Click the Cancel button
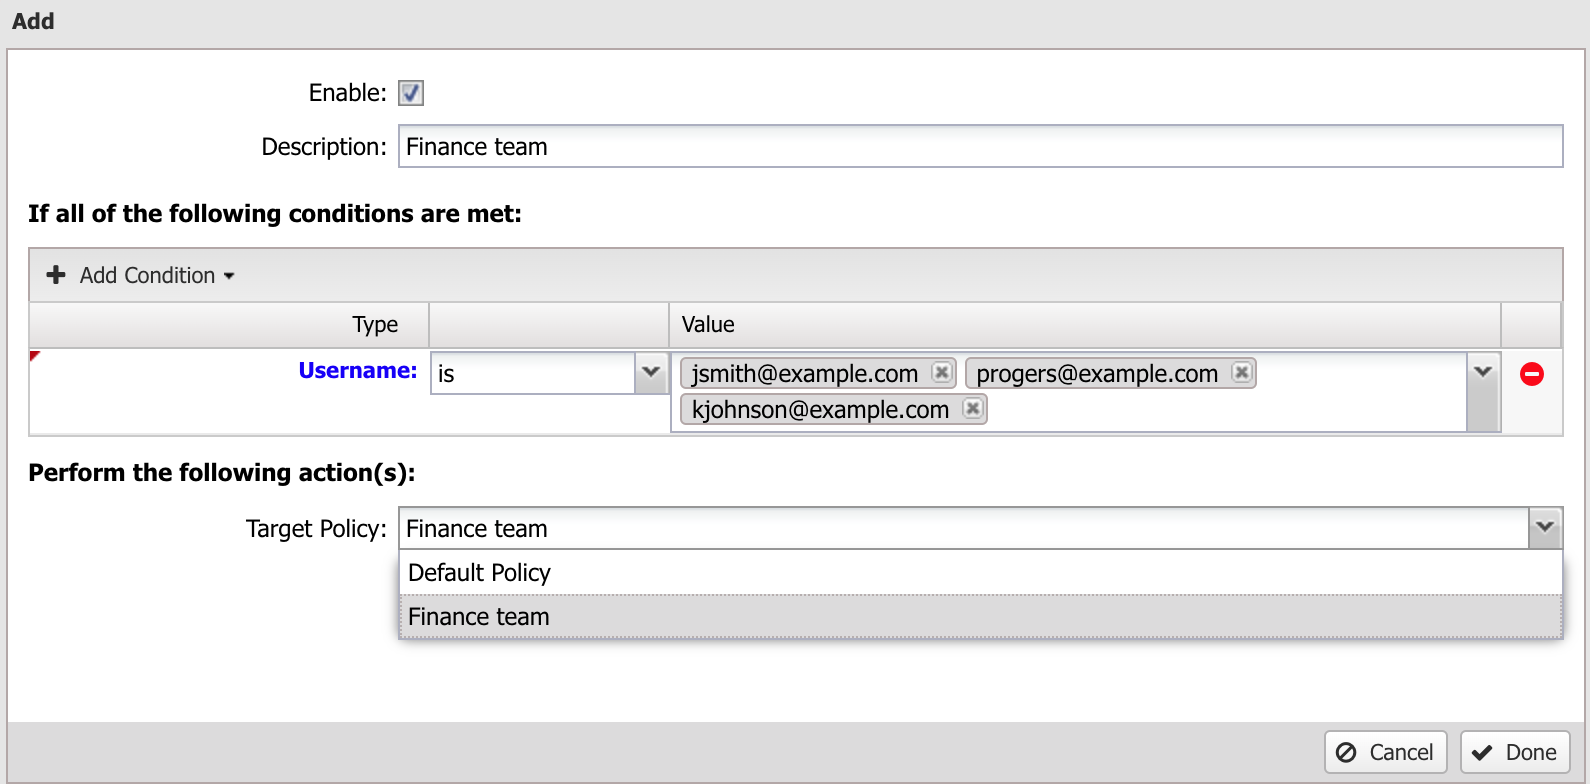The image size is (1590, 784). (x=1386, y=752)
